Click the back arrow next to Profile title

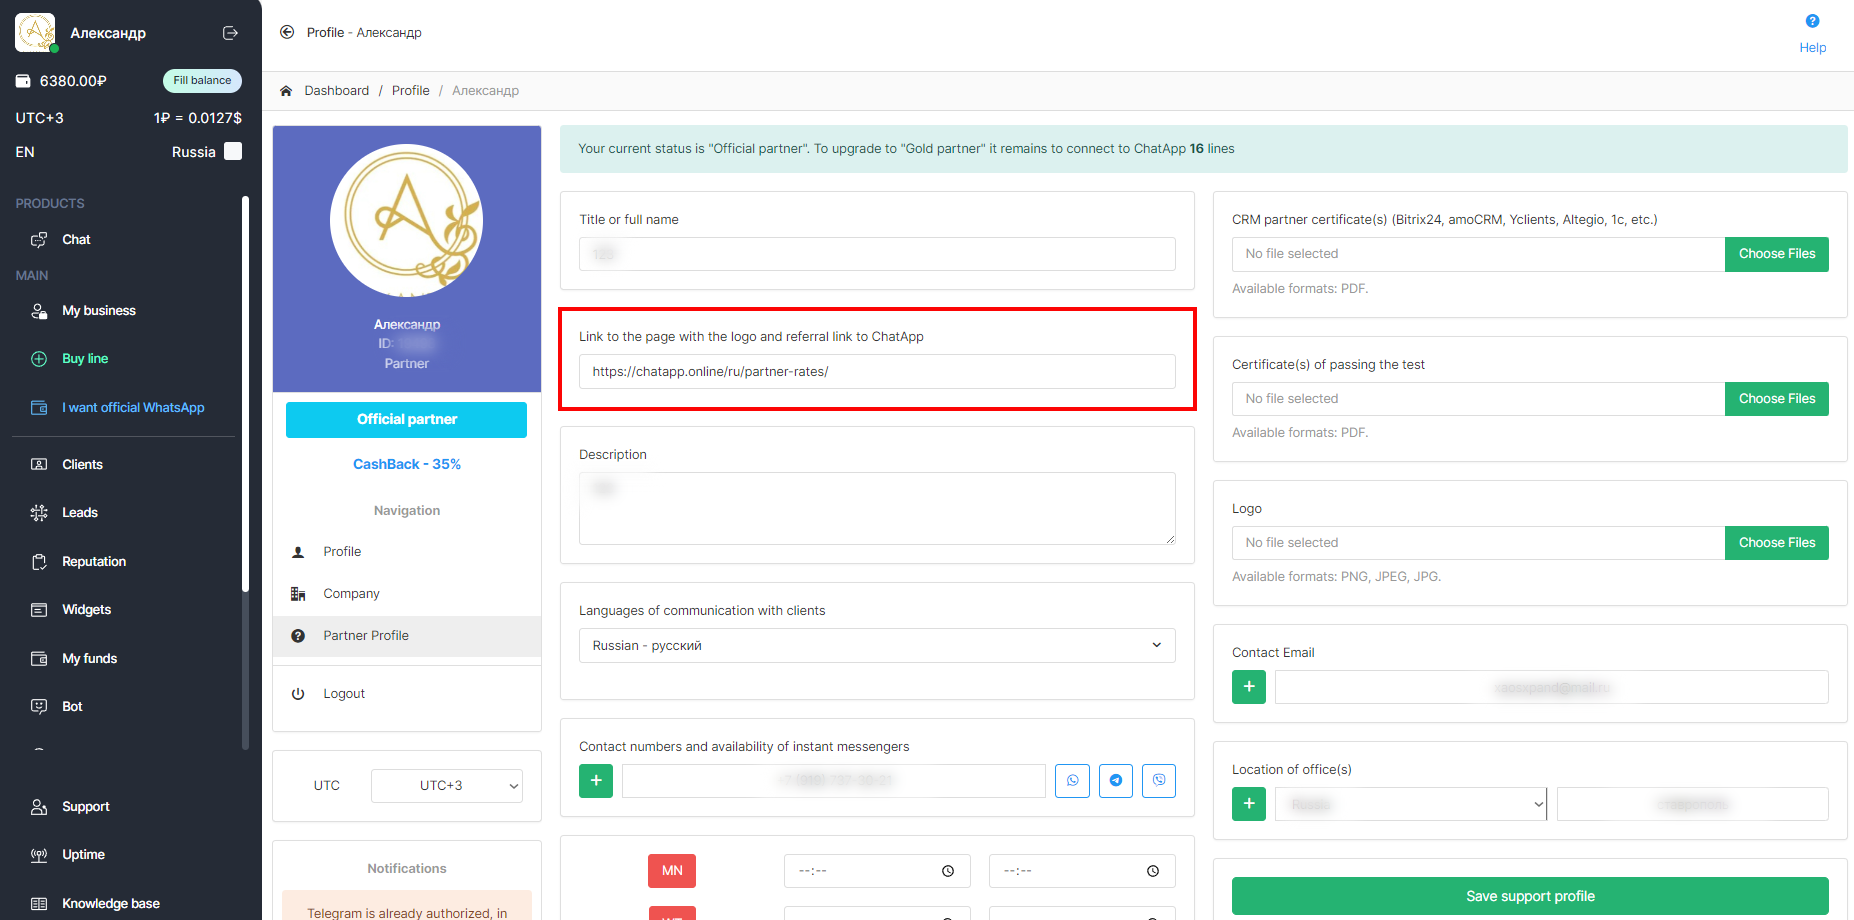point(287,32)
